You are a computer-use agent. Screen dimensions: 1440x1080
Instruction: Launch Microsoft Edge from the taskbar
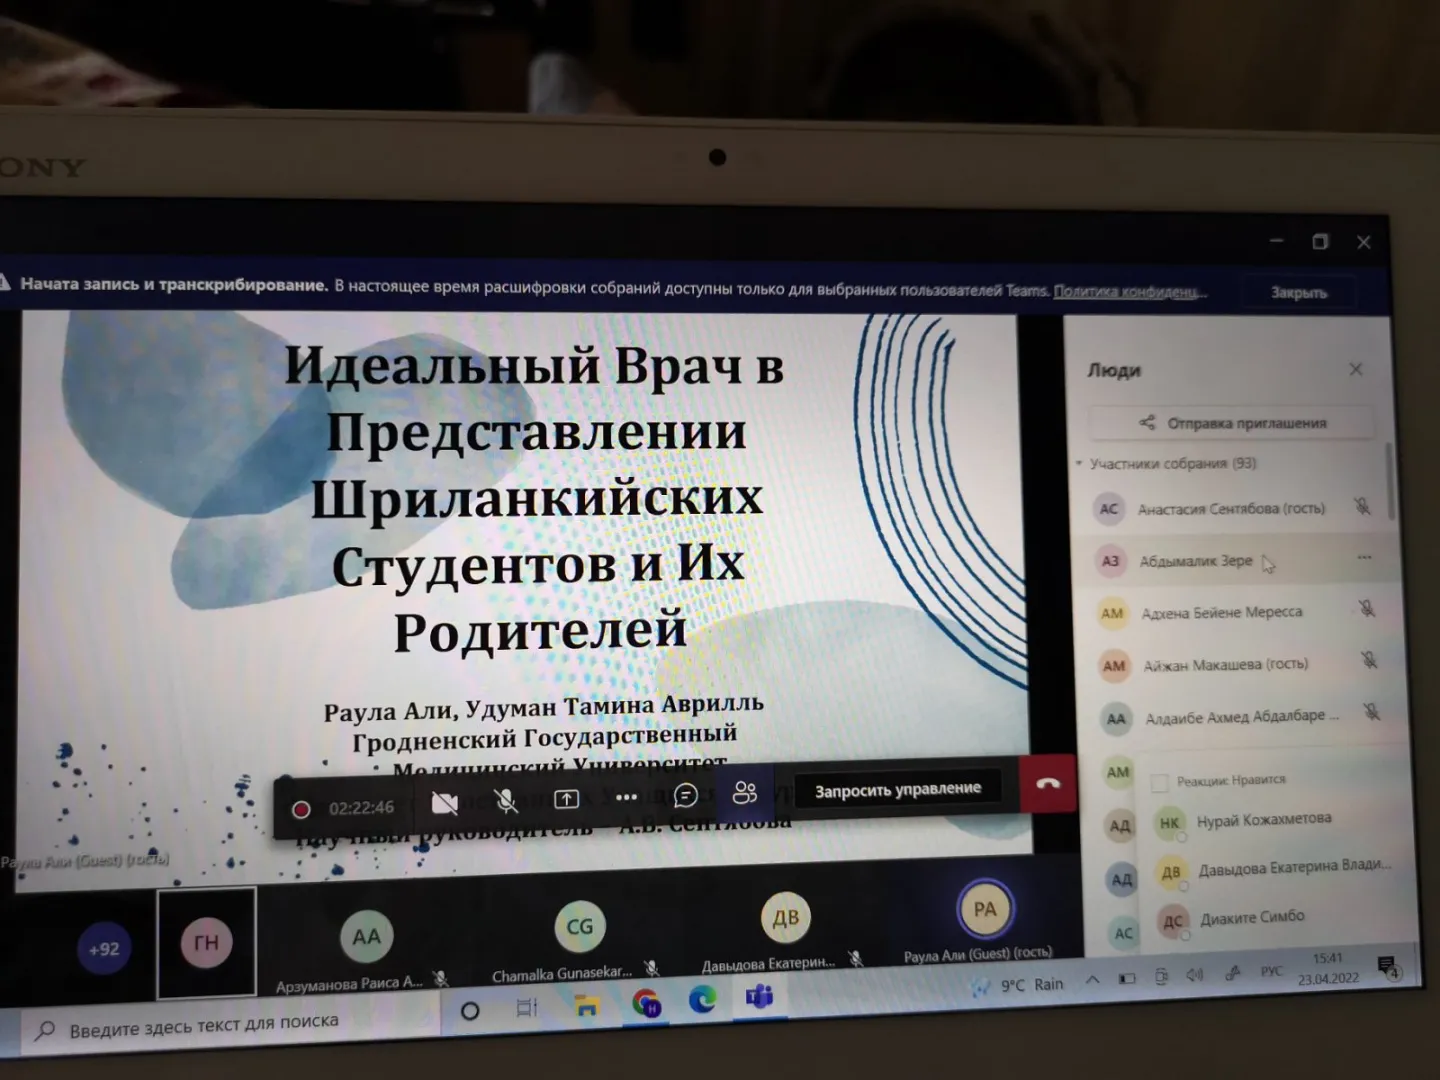click(x=703, y=1000)
